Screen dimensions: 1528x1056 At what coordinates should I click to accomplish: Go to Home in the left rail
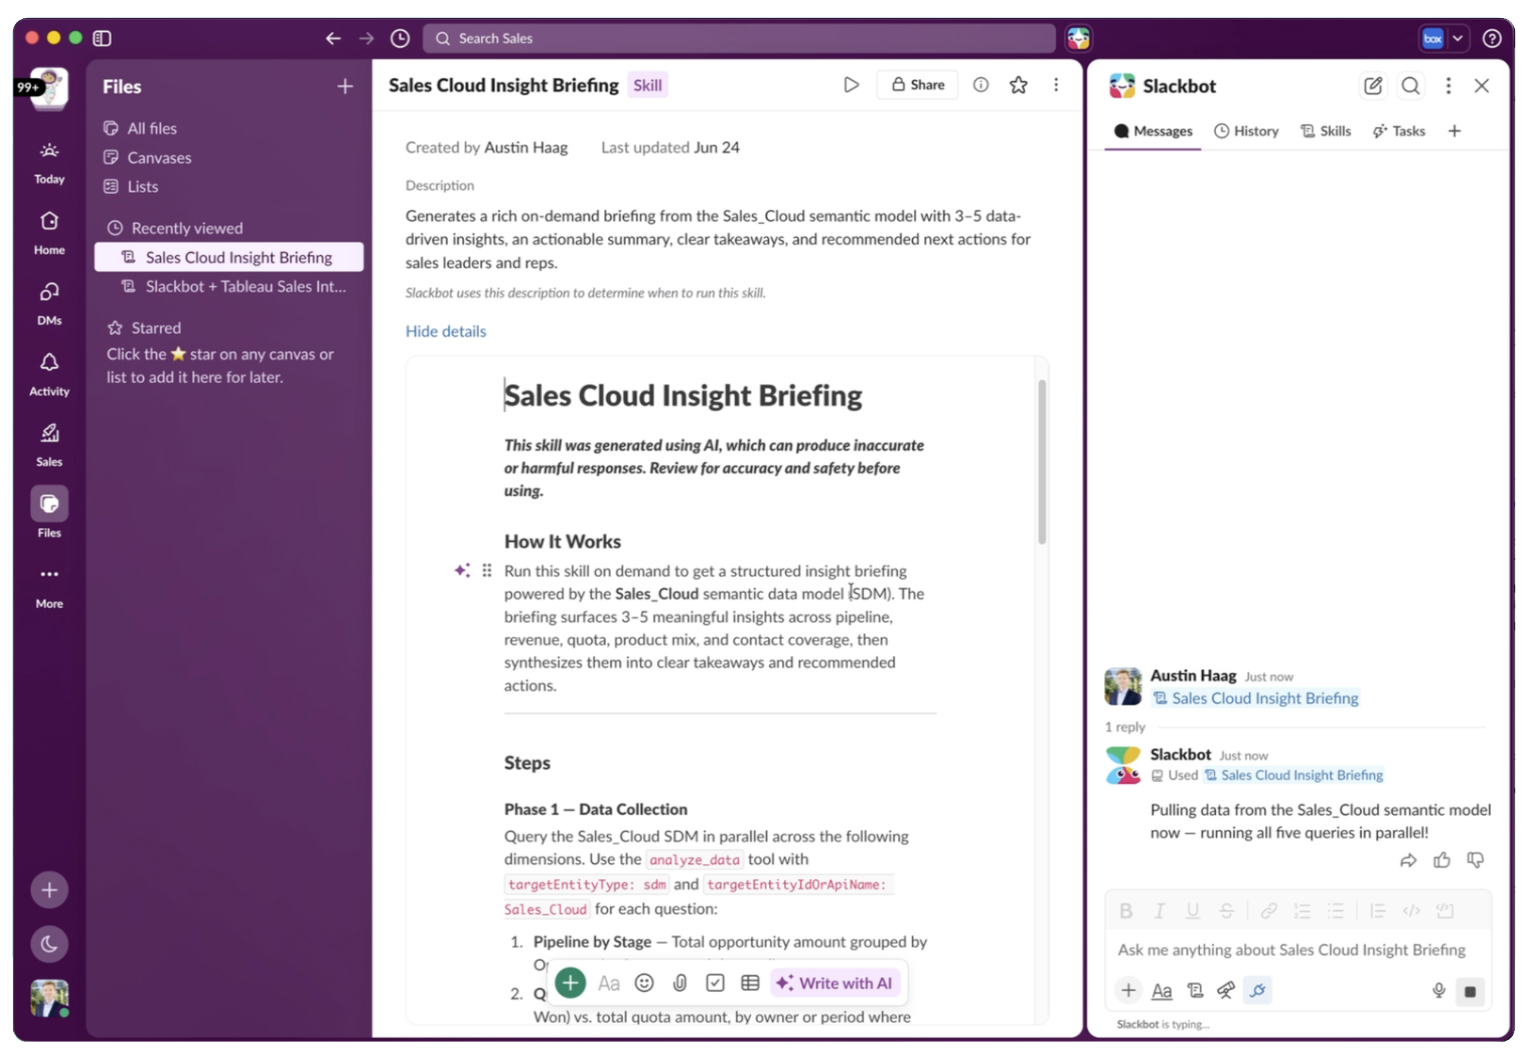pyautogui.click(x=49, y=232)
